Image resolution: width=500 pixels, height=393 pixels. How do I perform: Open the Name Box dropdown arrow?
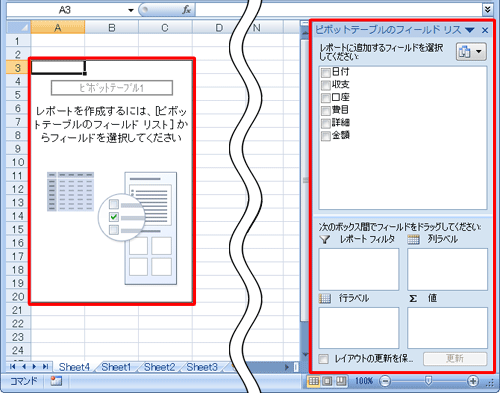[131, 10]
